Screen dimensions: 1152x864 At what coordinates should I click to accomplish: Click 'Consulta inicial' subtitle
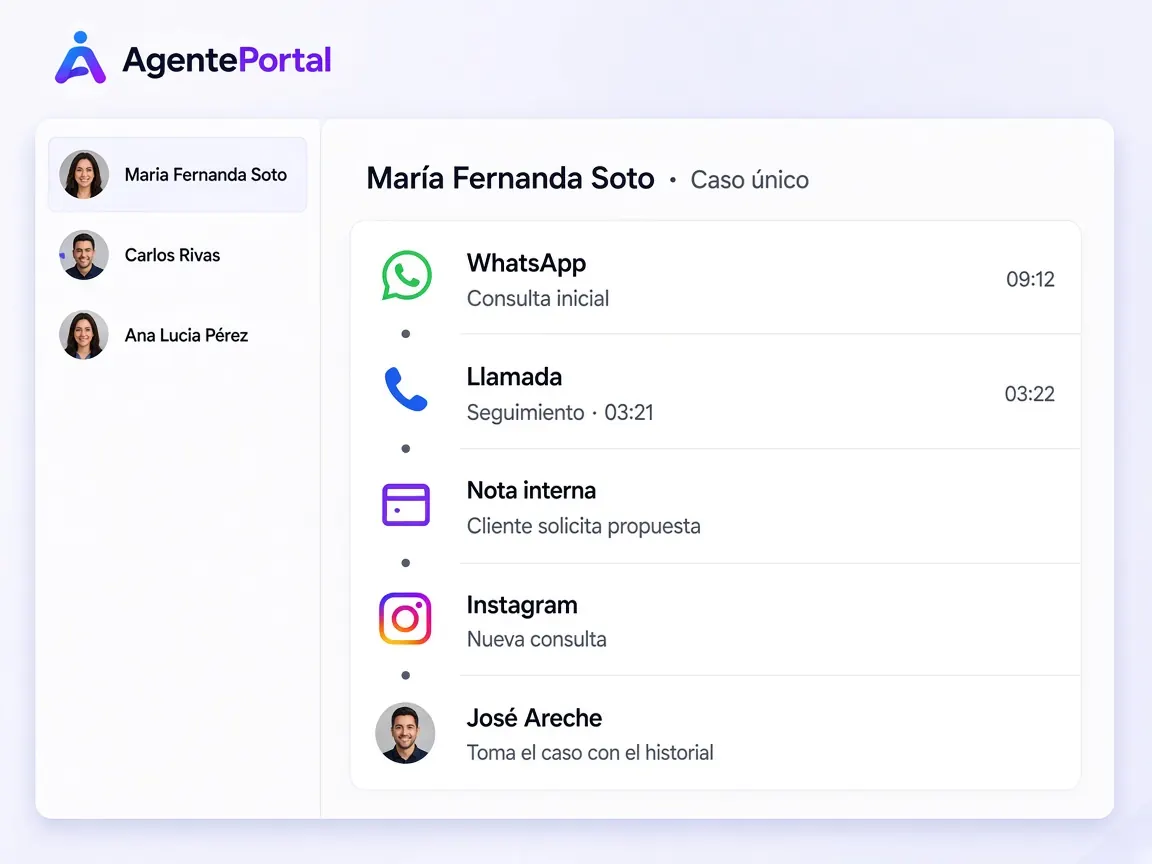click(538, 298)
